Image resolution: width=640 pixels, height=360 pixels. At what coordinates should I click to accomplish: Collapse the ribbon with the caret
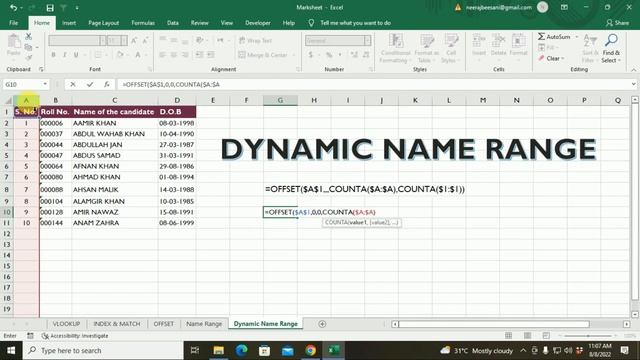tap(633, 70)
